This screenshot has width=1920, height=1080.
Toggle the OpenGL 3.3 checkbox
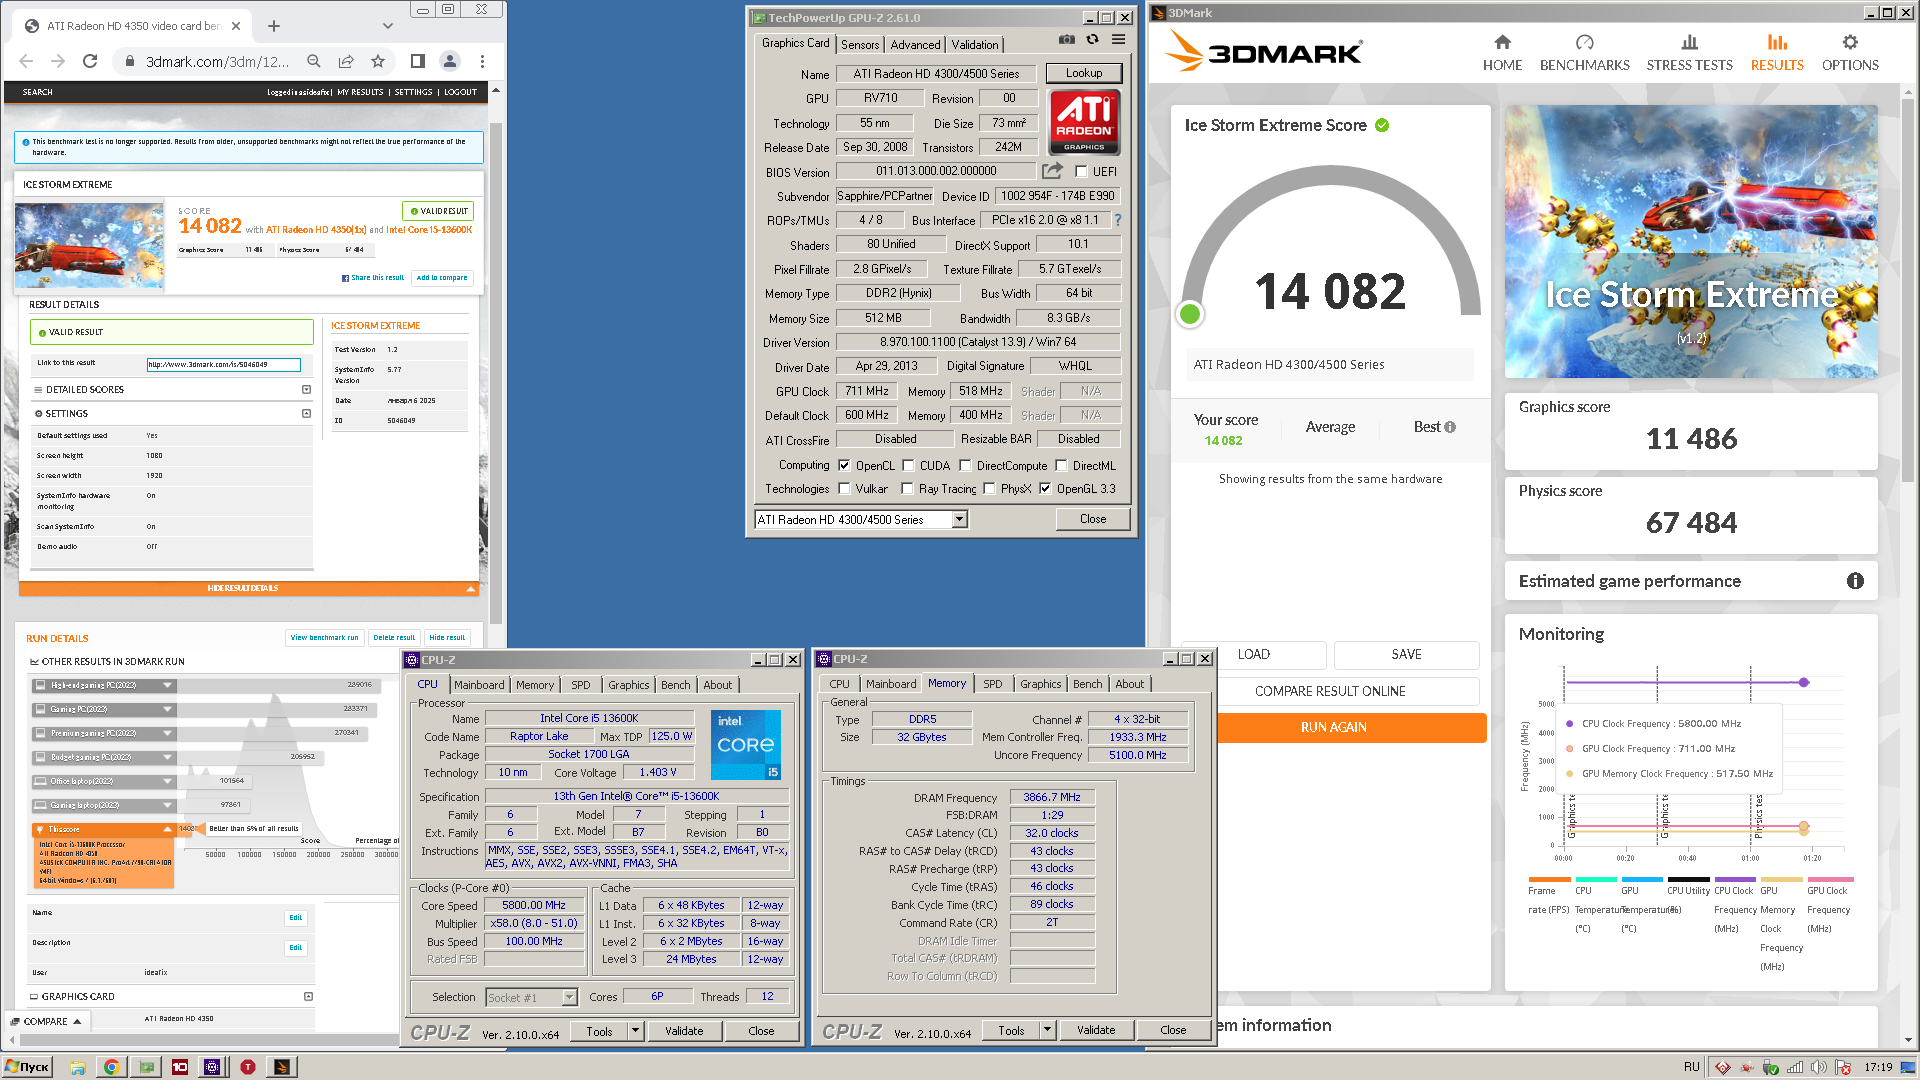[x=1045, y=489]
